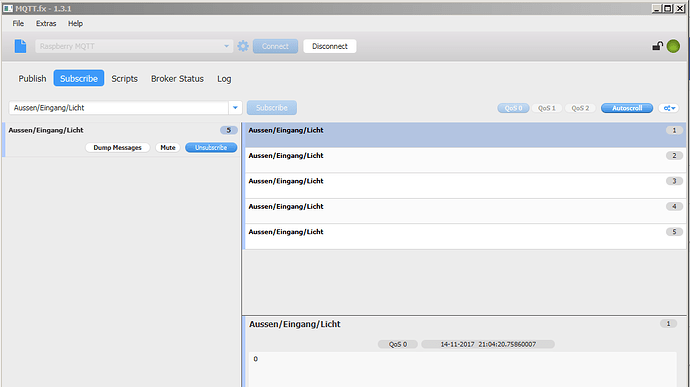Open connection settings gear icon
The image size is (690, 387).
click(x=243, y=46)
